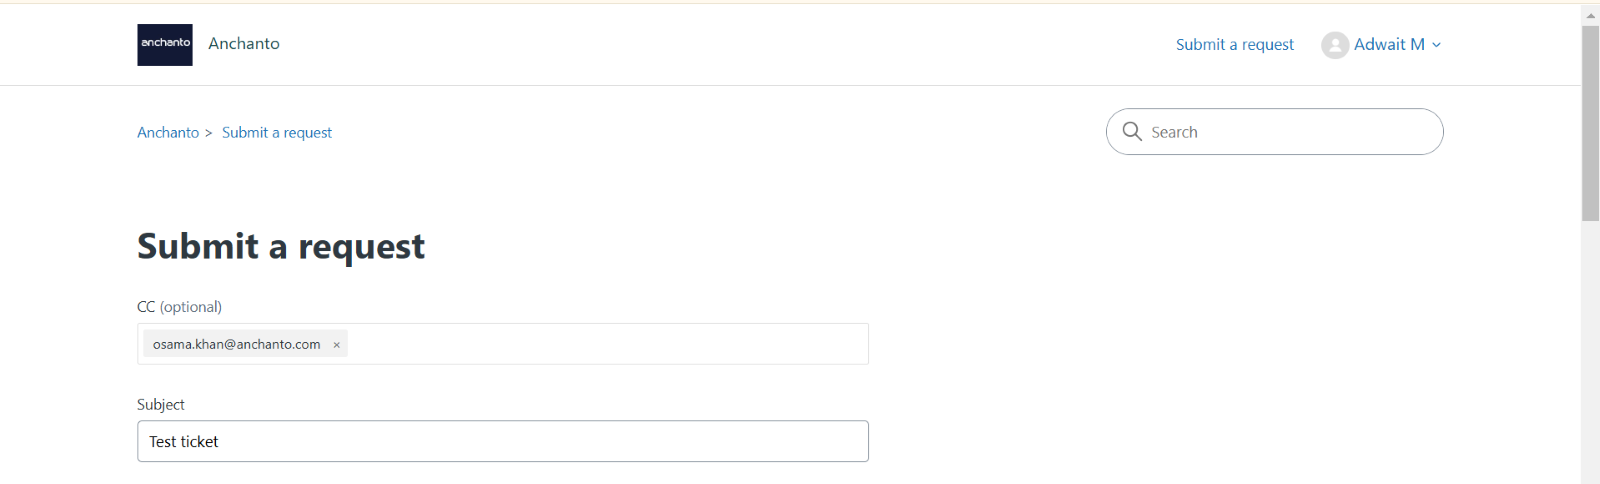Click the CC (optional) label
This screenshot has height=484, width=1600.
pyautogui.click(x=180, y=307)
